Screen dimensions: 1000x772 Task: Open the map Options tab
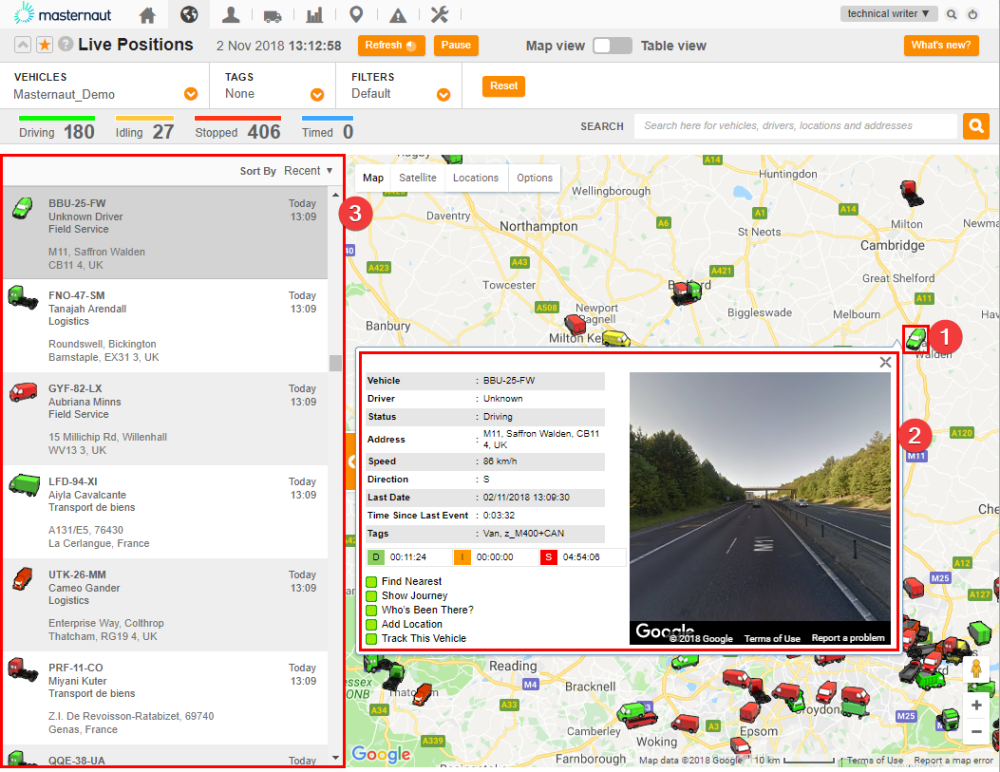tap(534, 178)
